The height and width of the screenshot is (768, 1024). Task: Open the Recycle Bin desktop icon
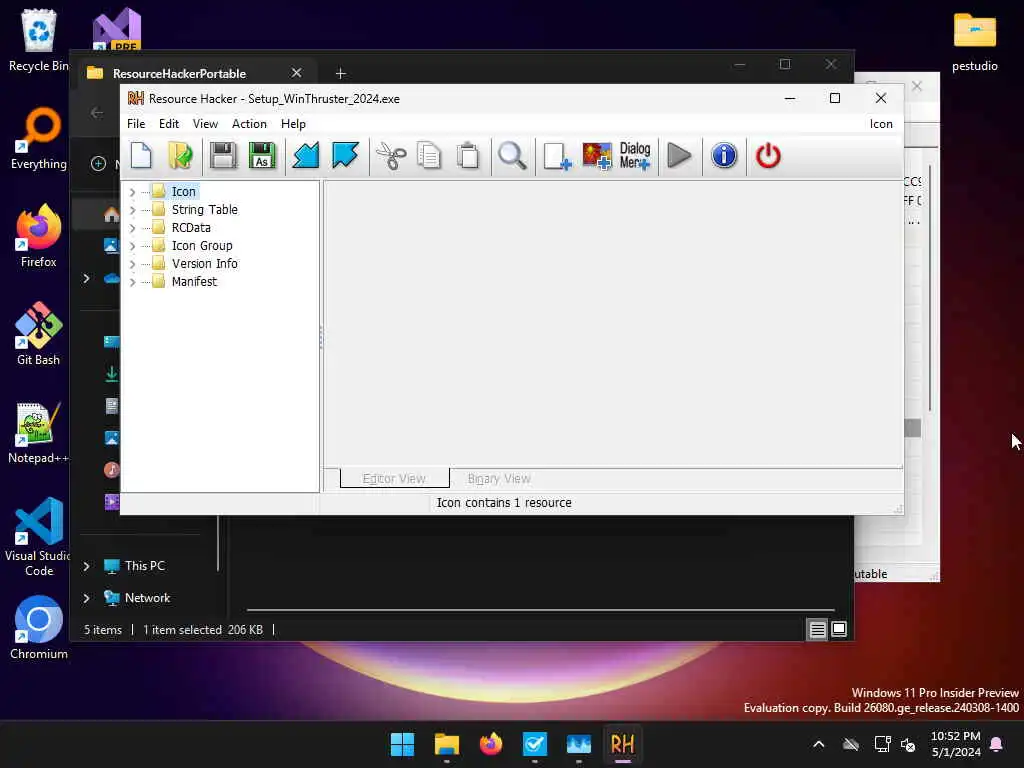click(x=39, y=40)
